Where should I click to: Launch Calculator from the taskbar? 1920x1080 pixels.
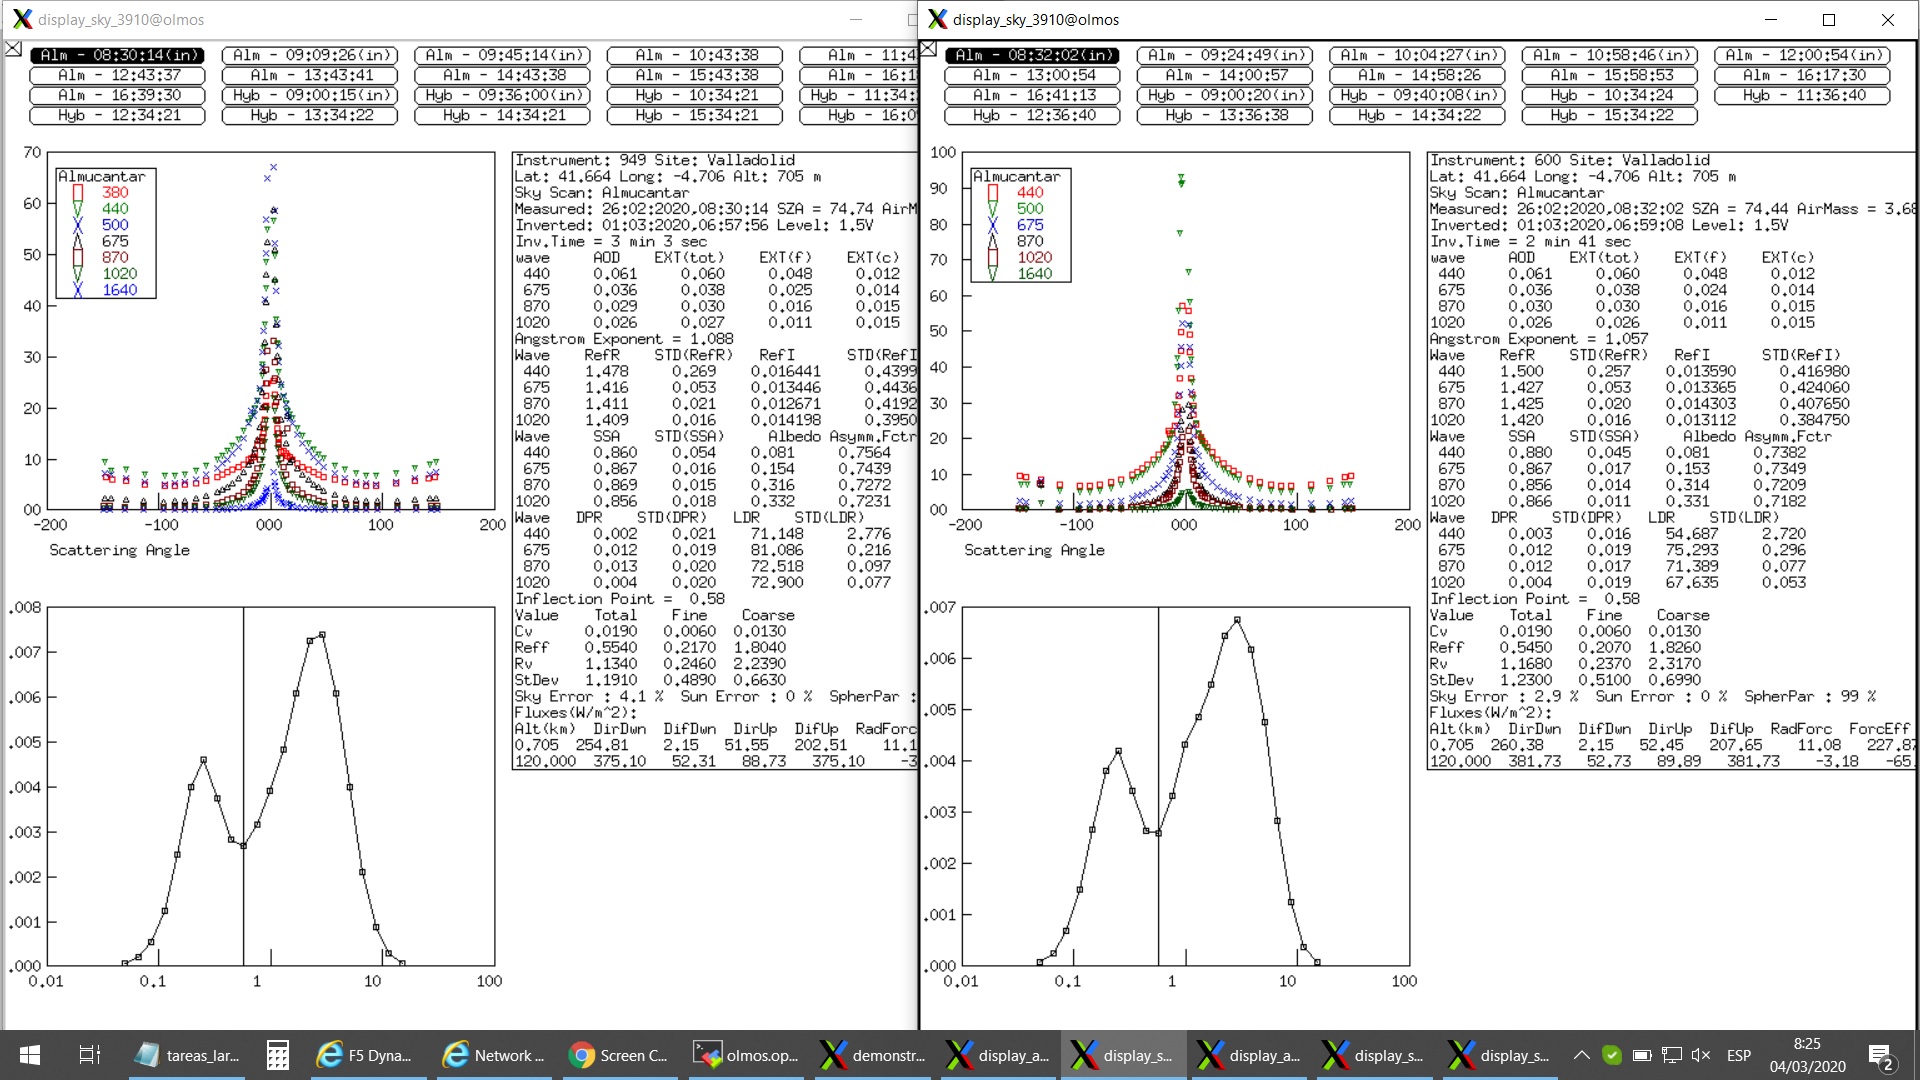click(x=278, y=1055)
